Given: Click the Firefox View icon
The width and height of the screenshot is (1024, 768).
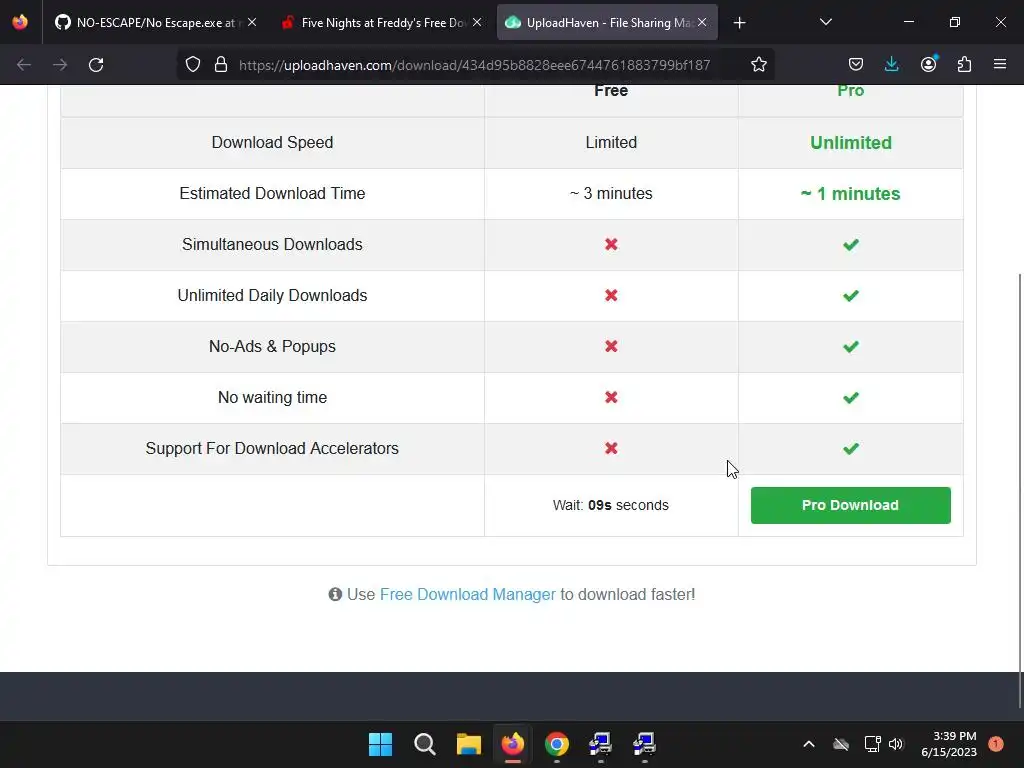Looking at the screenshot, I should pos(20,22).
